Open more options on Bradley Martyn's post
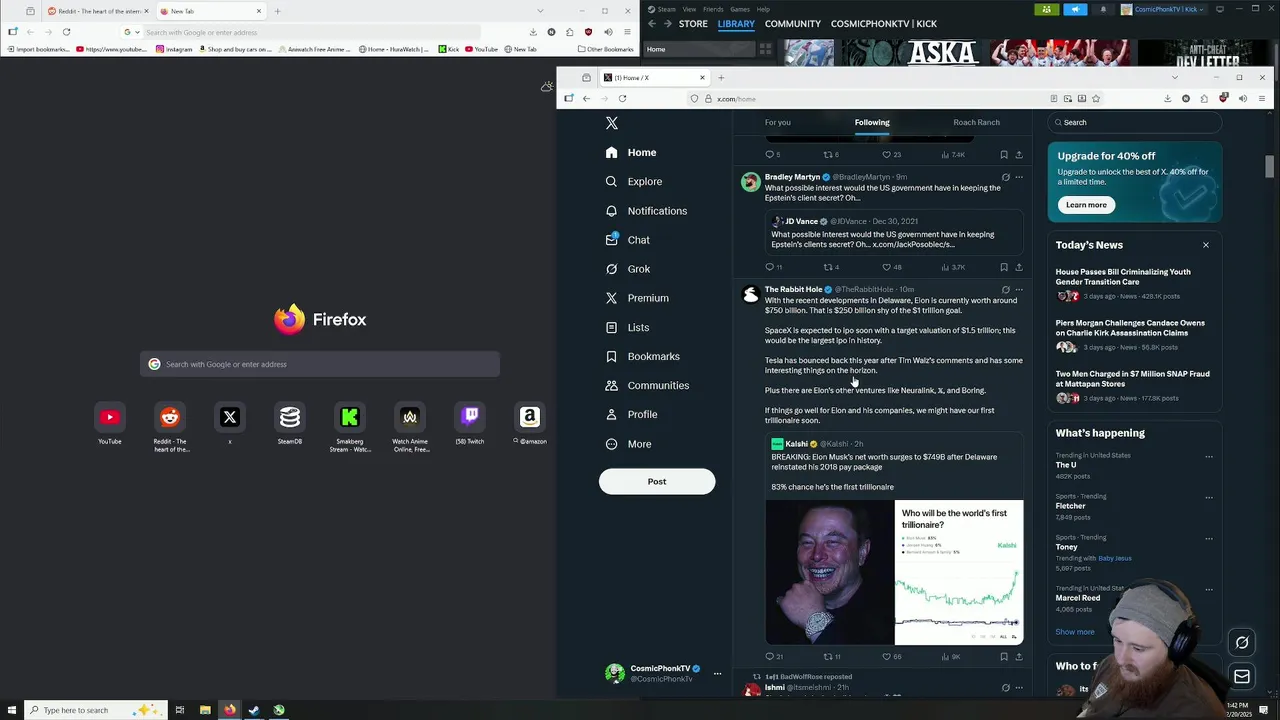 (1019, 177)
